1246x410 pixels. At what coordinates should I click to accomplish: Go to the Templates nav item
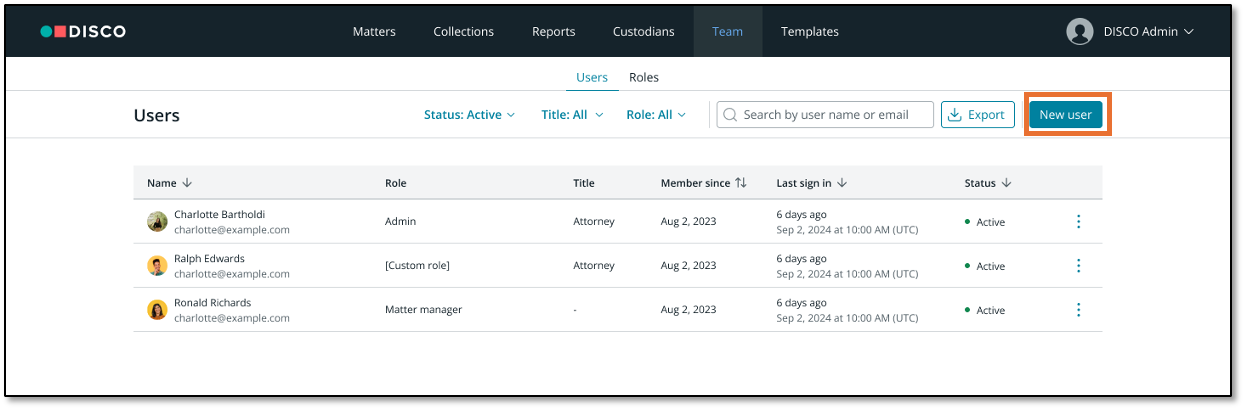coord(810,31)
